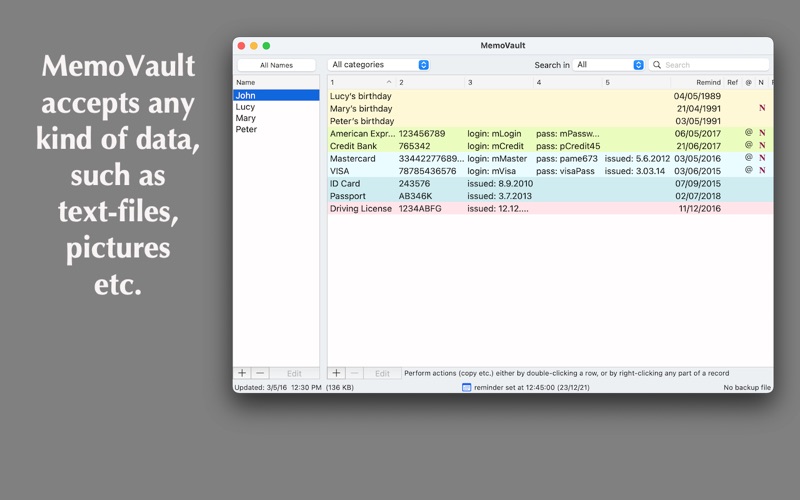
Task: Click Edit button under the records table
Action: click(383, 373)
